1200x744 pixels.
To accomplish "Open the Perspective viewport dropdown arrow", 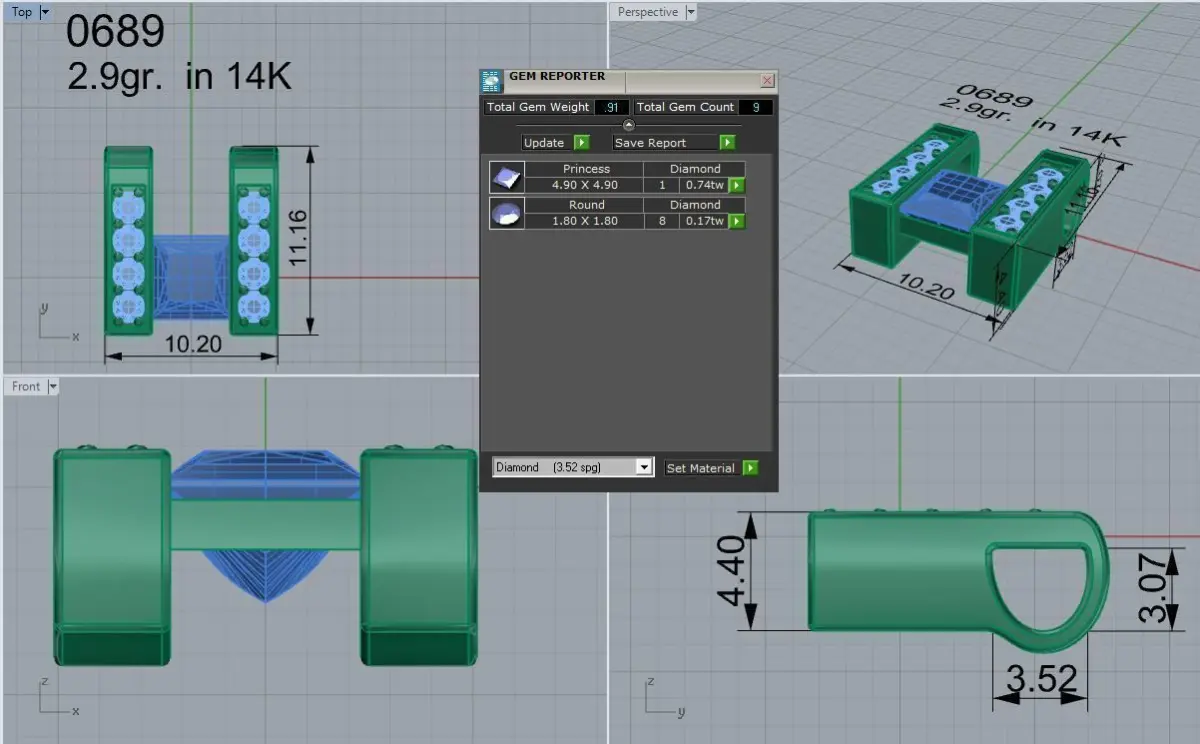I will coord(691,12).
